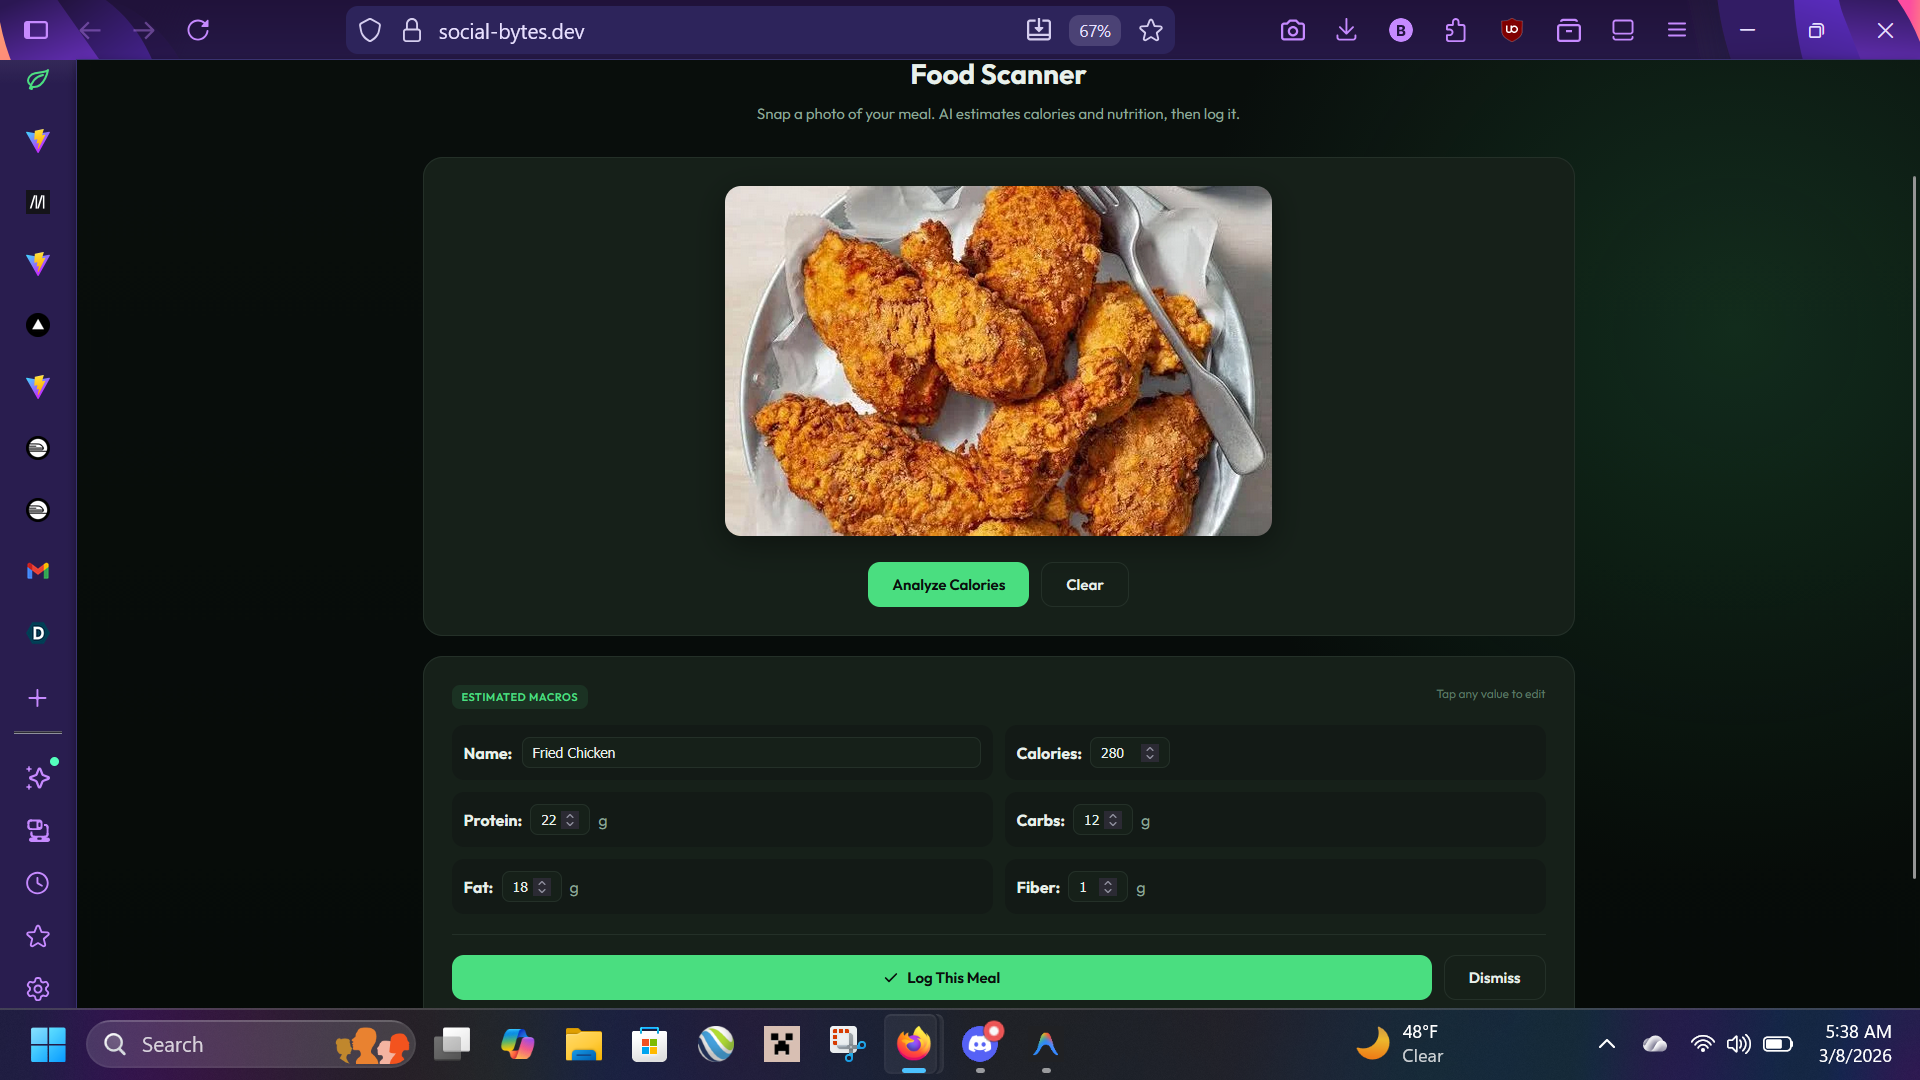
Task: Click the 67% zoom level indicator
Action: point(1094,31)
